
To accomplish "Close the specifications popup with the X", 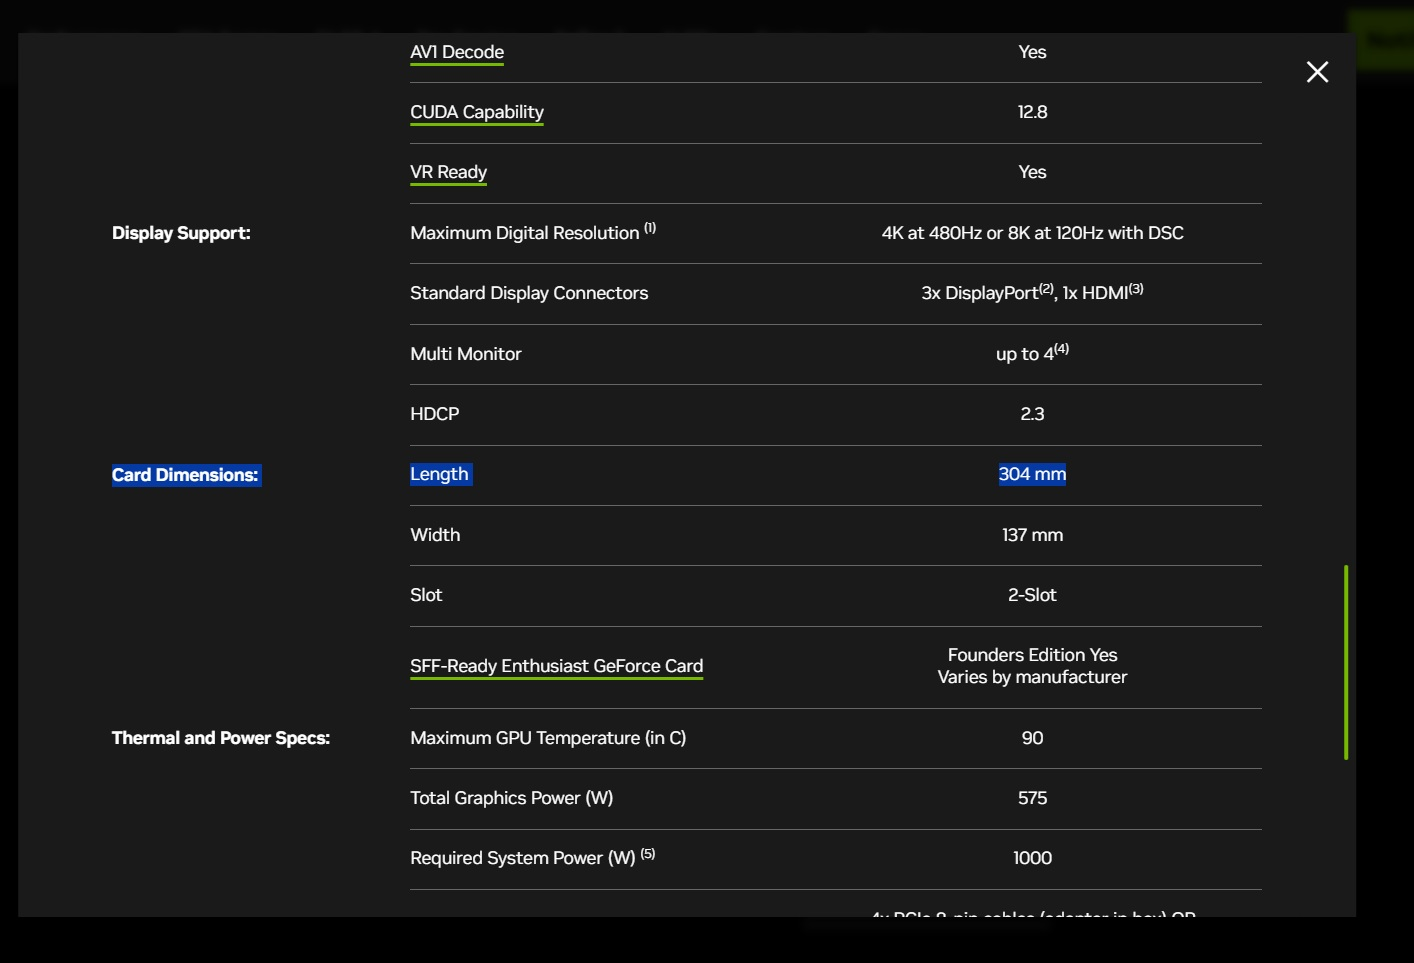I will pyautogui.click(x=1317, y=72).
